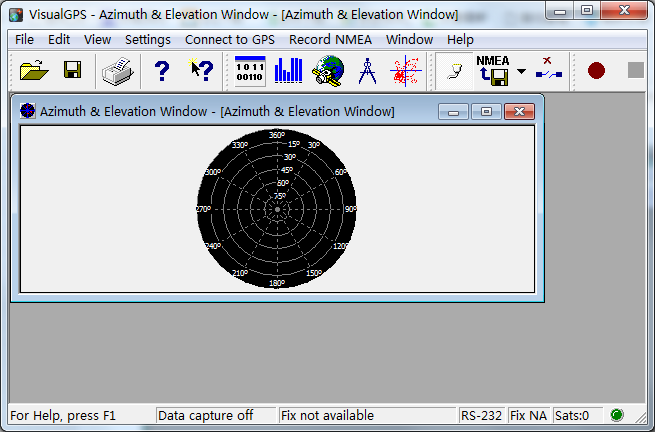Open the Settings menu
This screenshot has width=655, height=432.
147,39
